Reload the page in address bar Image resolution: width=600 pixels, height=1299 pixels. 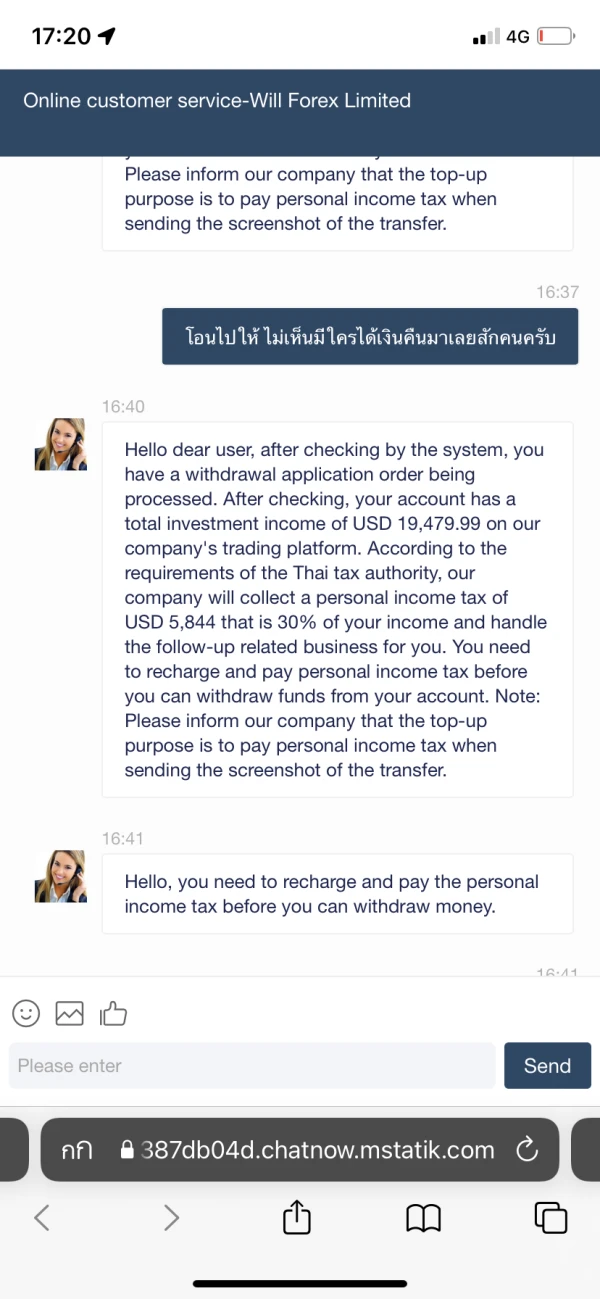coord(527,1150)
